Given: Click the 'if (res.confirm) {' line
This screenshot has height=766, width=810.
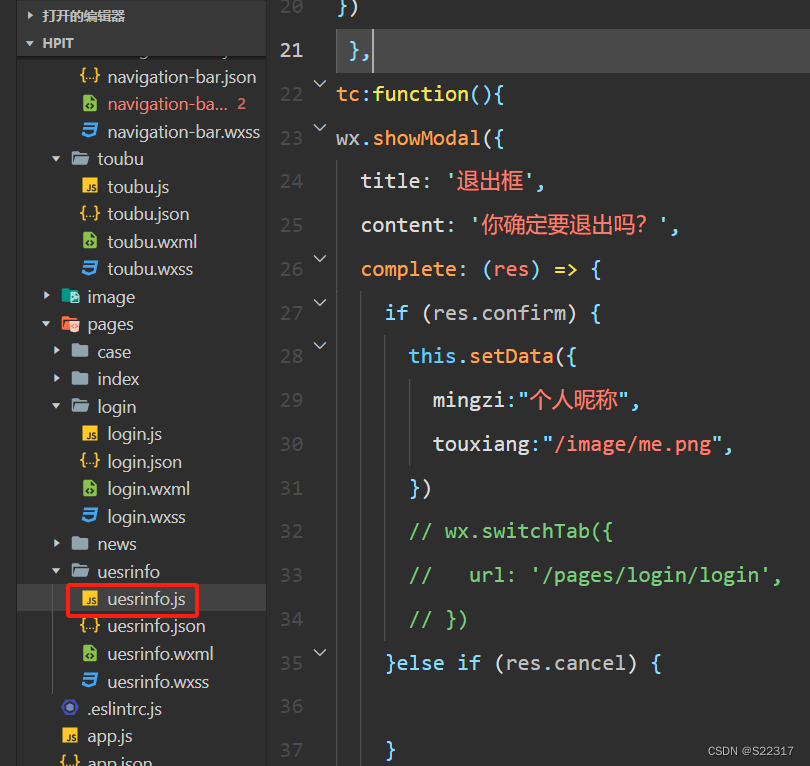Looking at the screenshot, I should (x=493, y=313).
